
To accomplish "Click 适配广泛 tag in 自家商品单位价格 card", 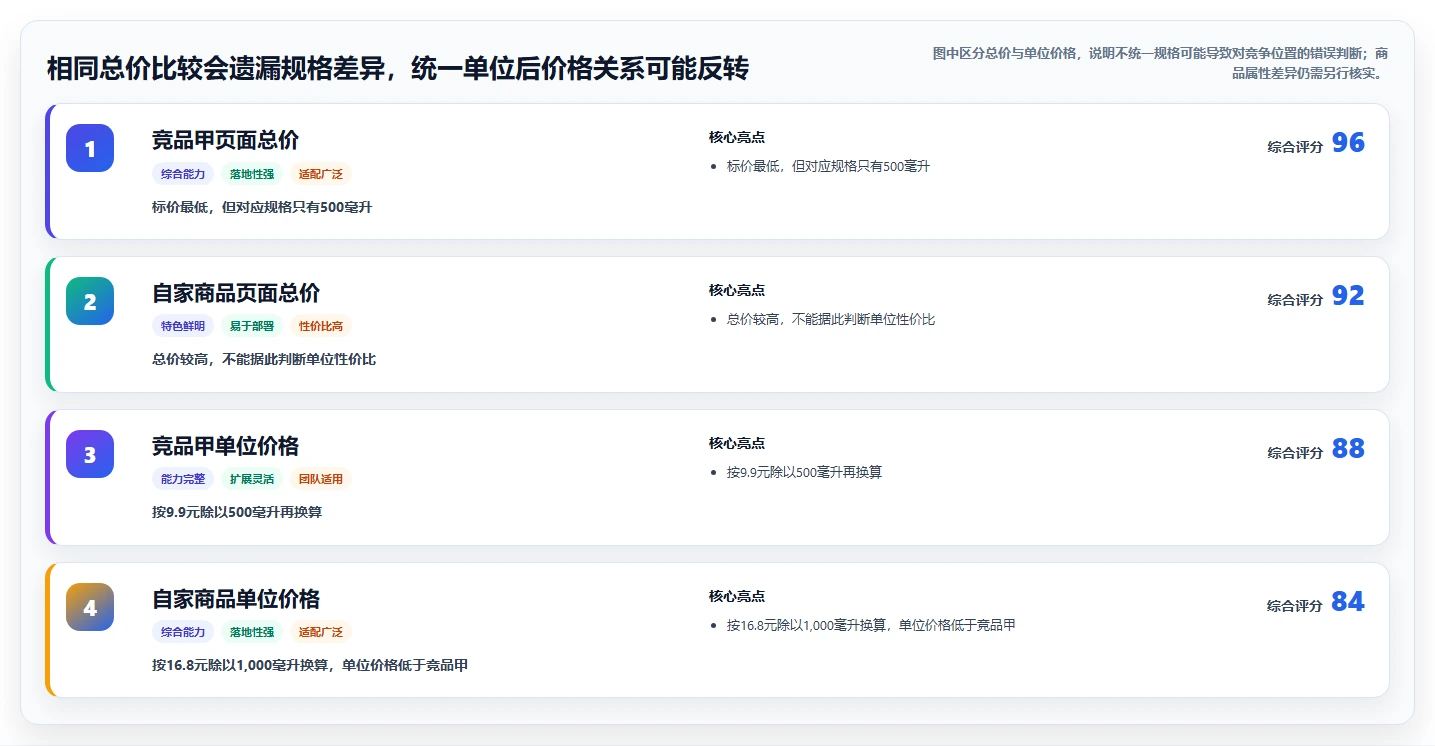I will tap(321, 632).
